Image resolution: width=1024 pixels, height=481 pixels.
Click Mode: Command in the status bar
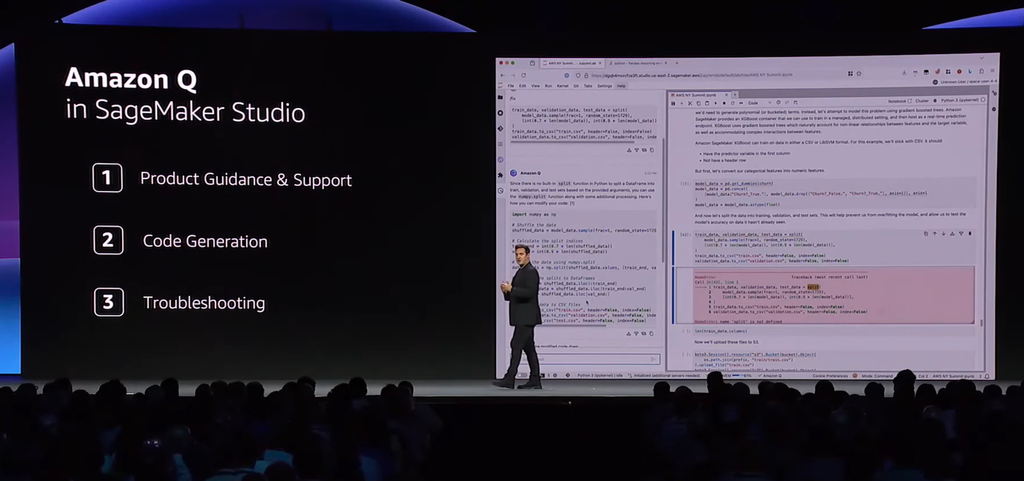tap(878, 376)
